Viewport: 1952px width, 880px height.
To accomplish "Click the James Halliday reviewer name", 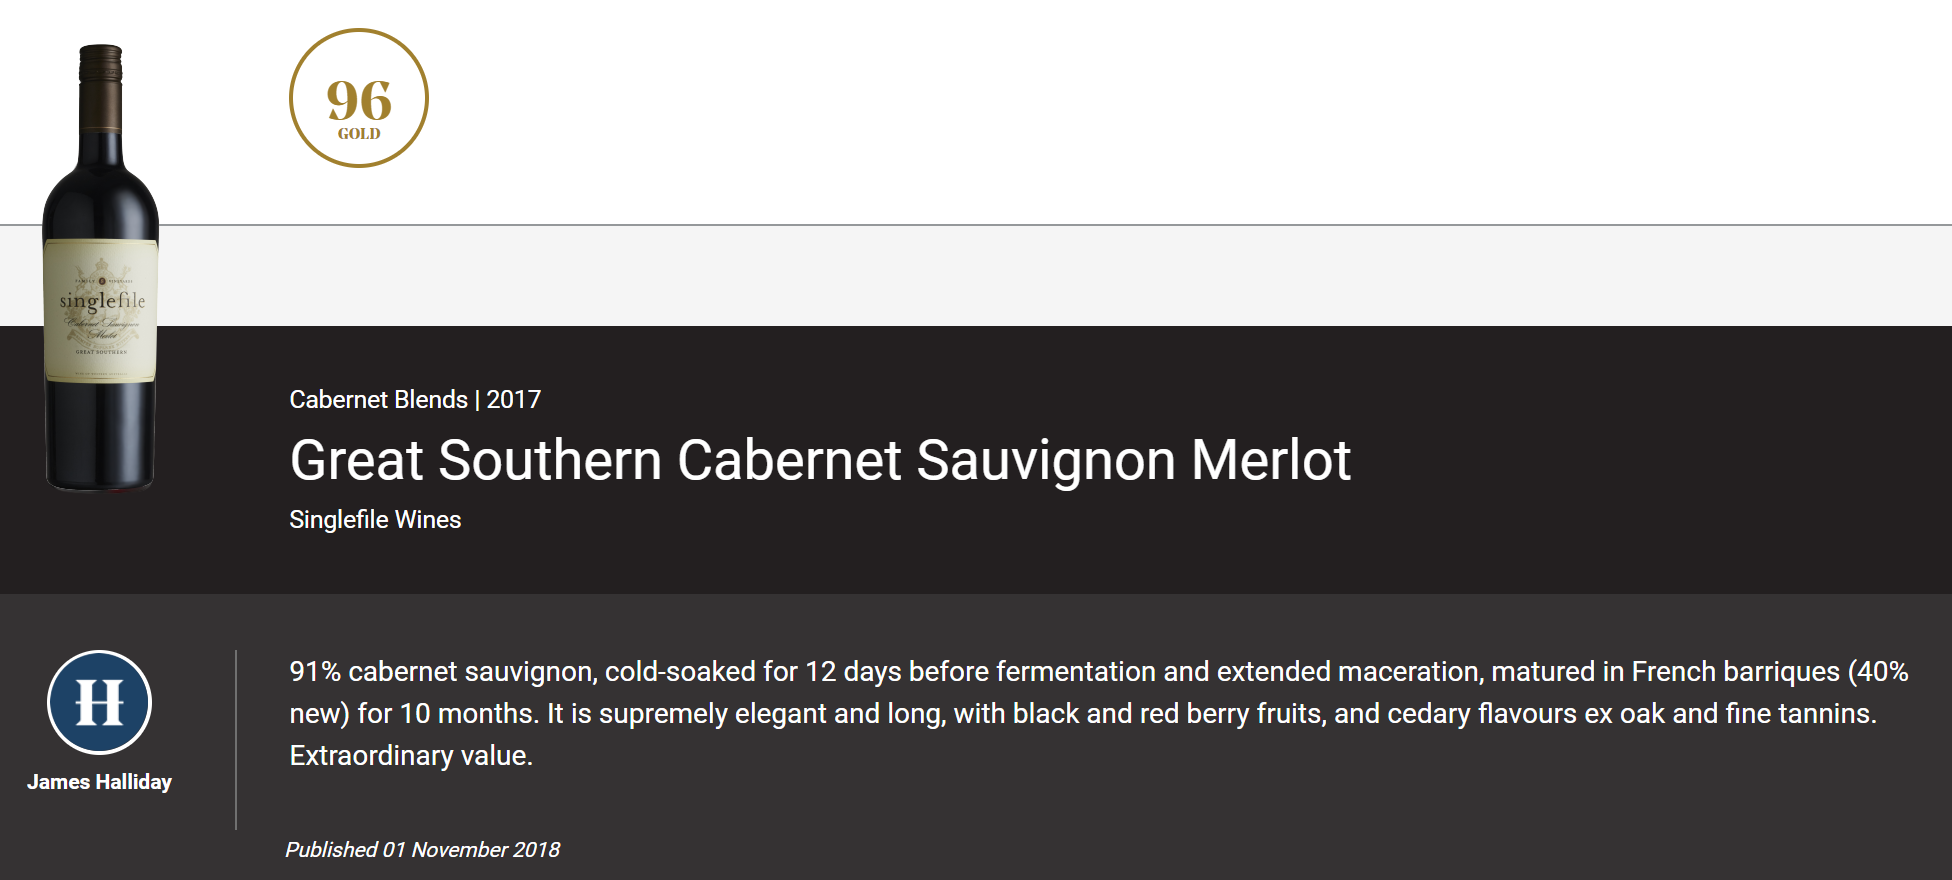I will (x=99, y=782).
